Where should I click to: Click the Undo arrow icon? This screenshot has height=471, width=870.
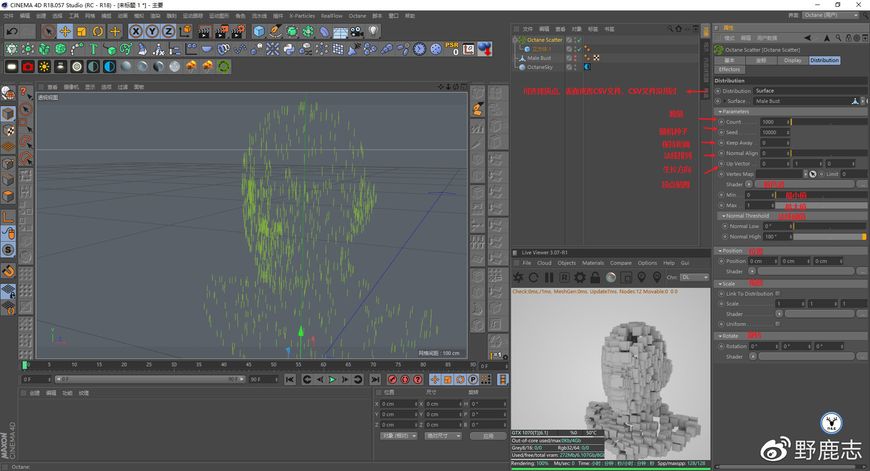[12, 31]
